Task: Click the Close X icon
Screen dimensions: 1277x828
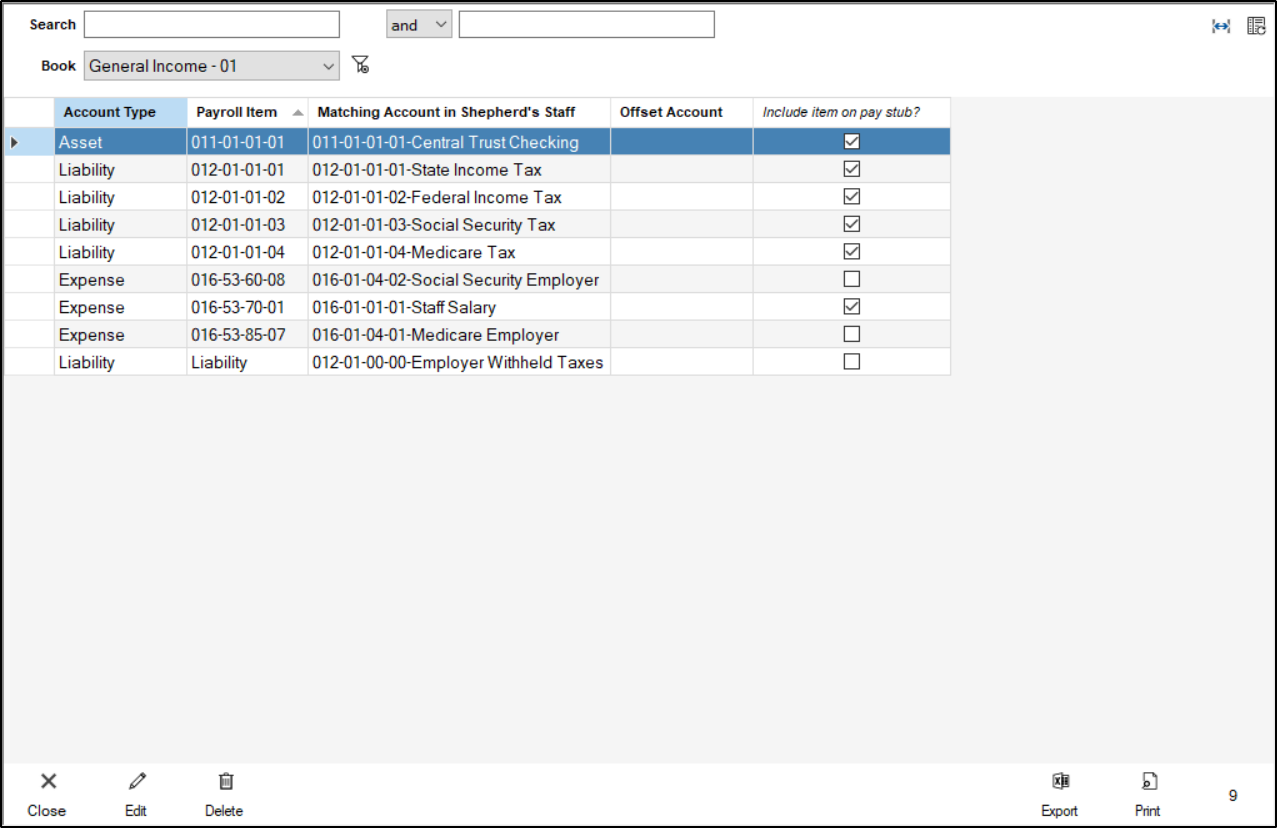Action: [x=46, y=781]
